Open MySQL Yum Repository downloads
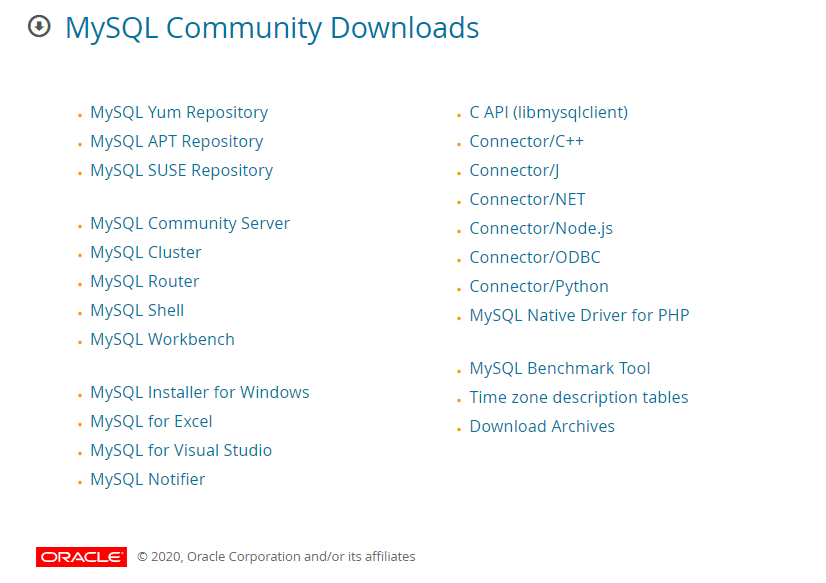This screenshot has height=583, width=826. coord(178,112)
